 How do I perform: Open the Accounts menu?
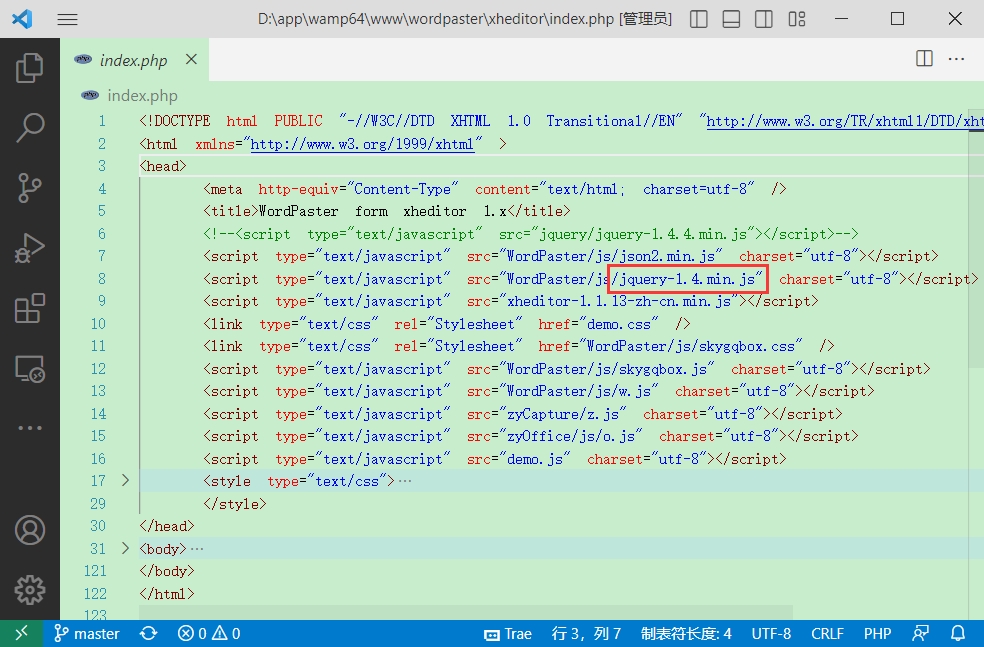click(30, 529)
